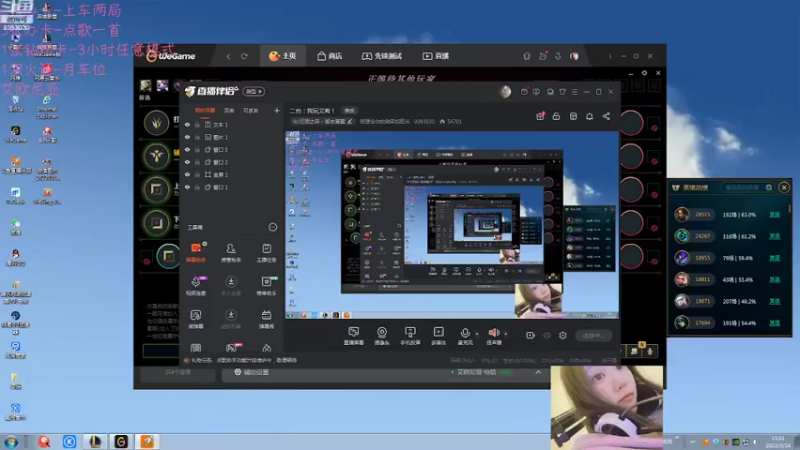Open the black G app on taskbar
The image size is (800, 450).
(x=121, y=441)
